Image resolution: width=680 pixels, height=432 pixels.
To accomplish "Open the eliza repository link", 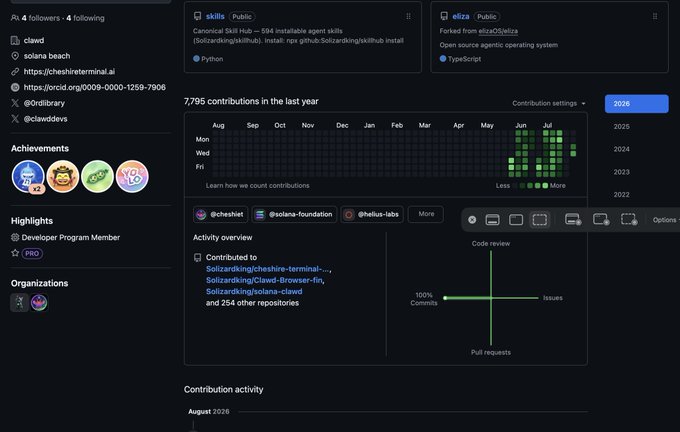I will coord(461,16).
